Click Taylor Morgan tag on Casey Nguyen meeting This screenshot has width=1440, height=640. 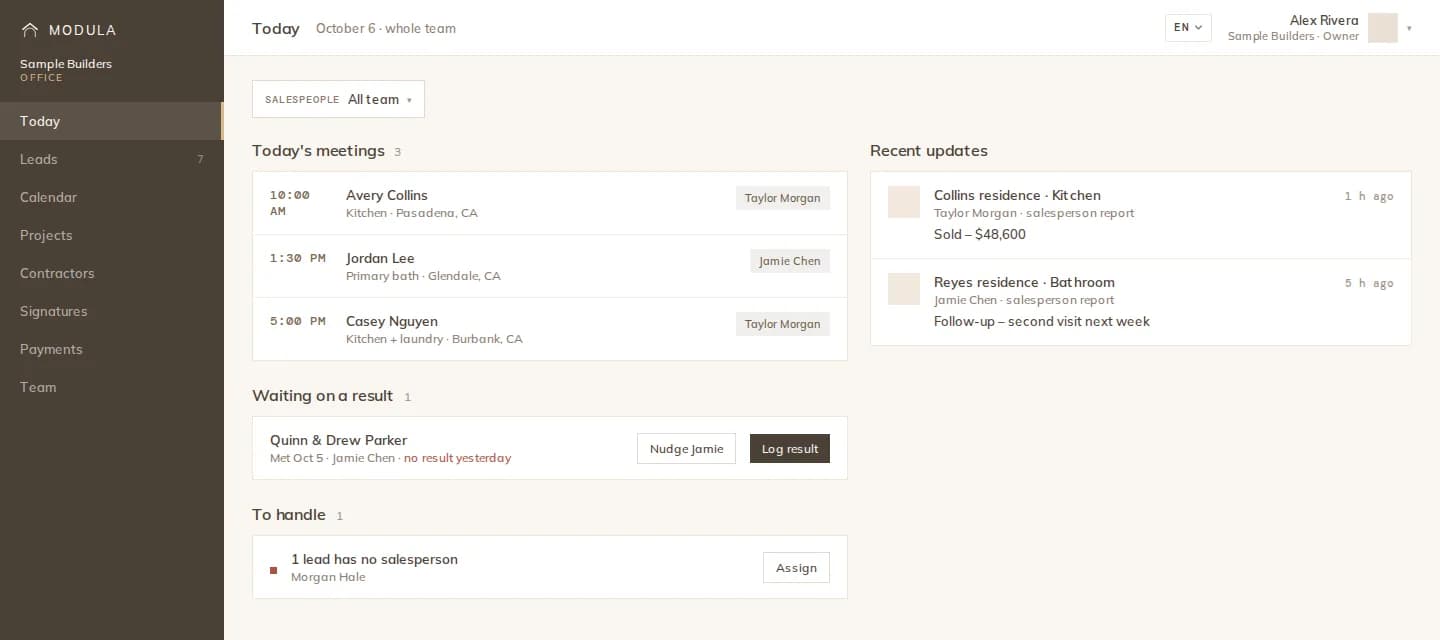783,324
